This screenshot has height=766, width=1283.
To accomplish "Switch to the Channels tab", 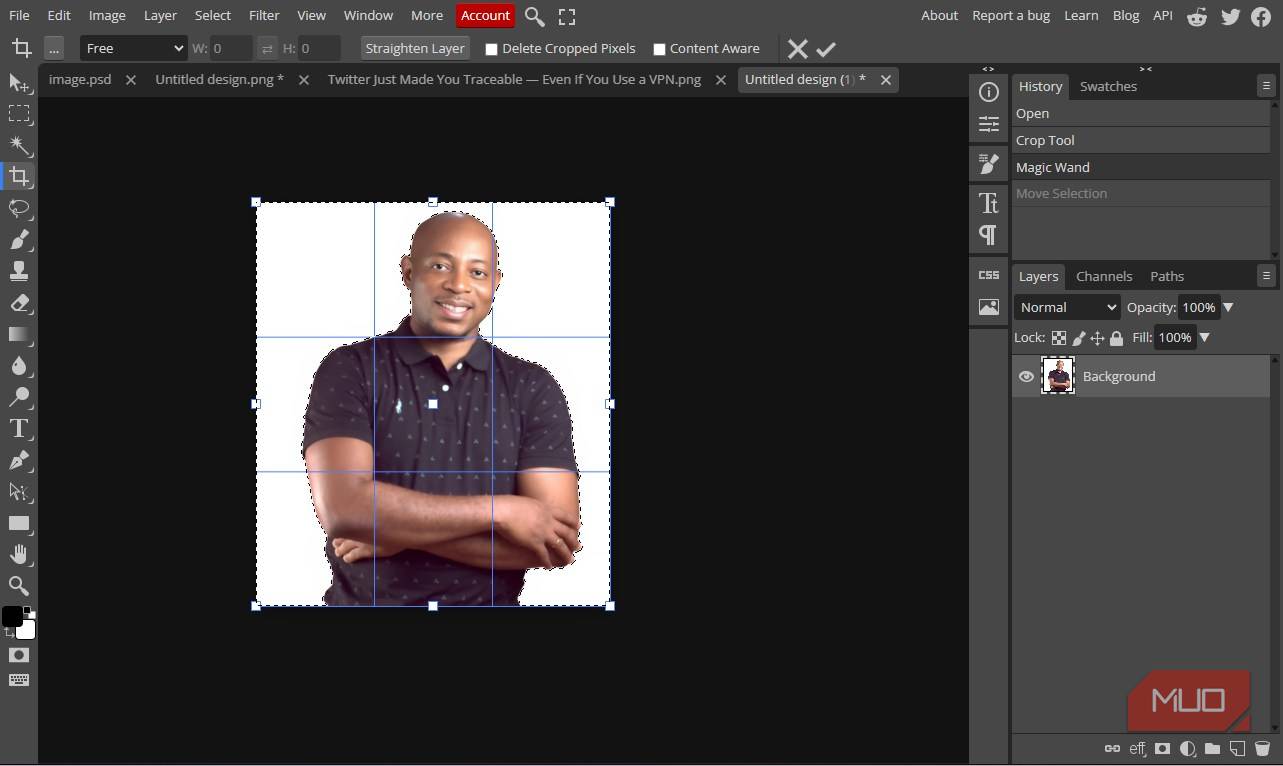I will click(1103, 276).
